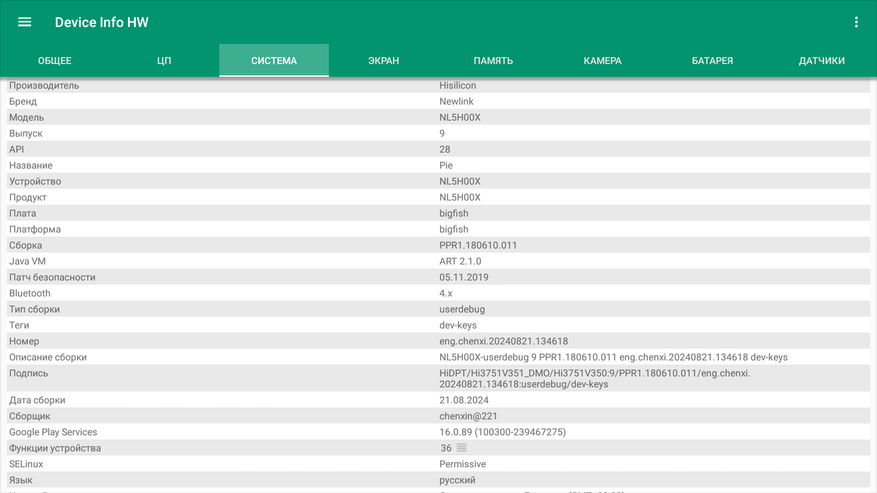
Task: Click the Язык row label
Action: pos(21,480)
